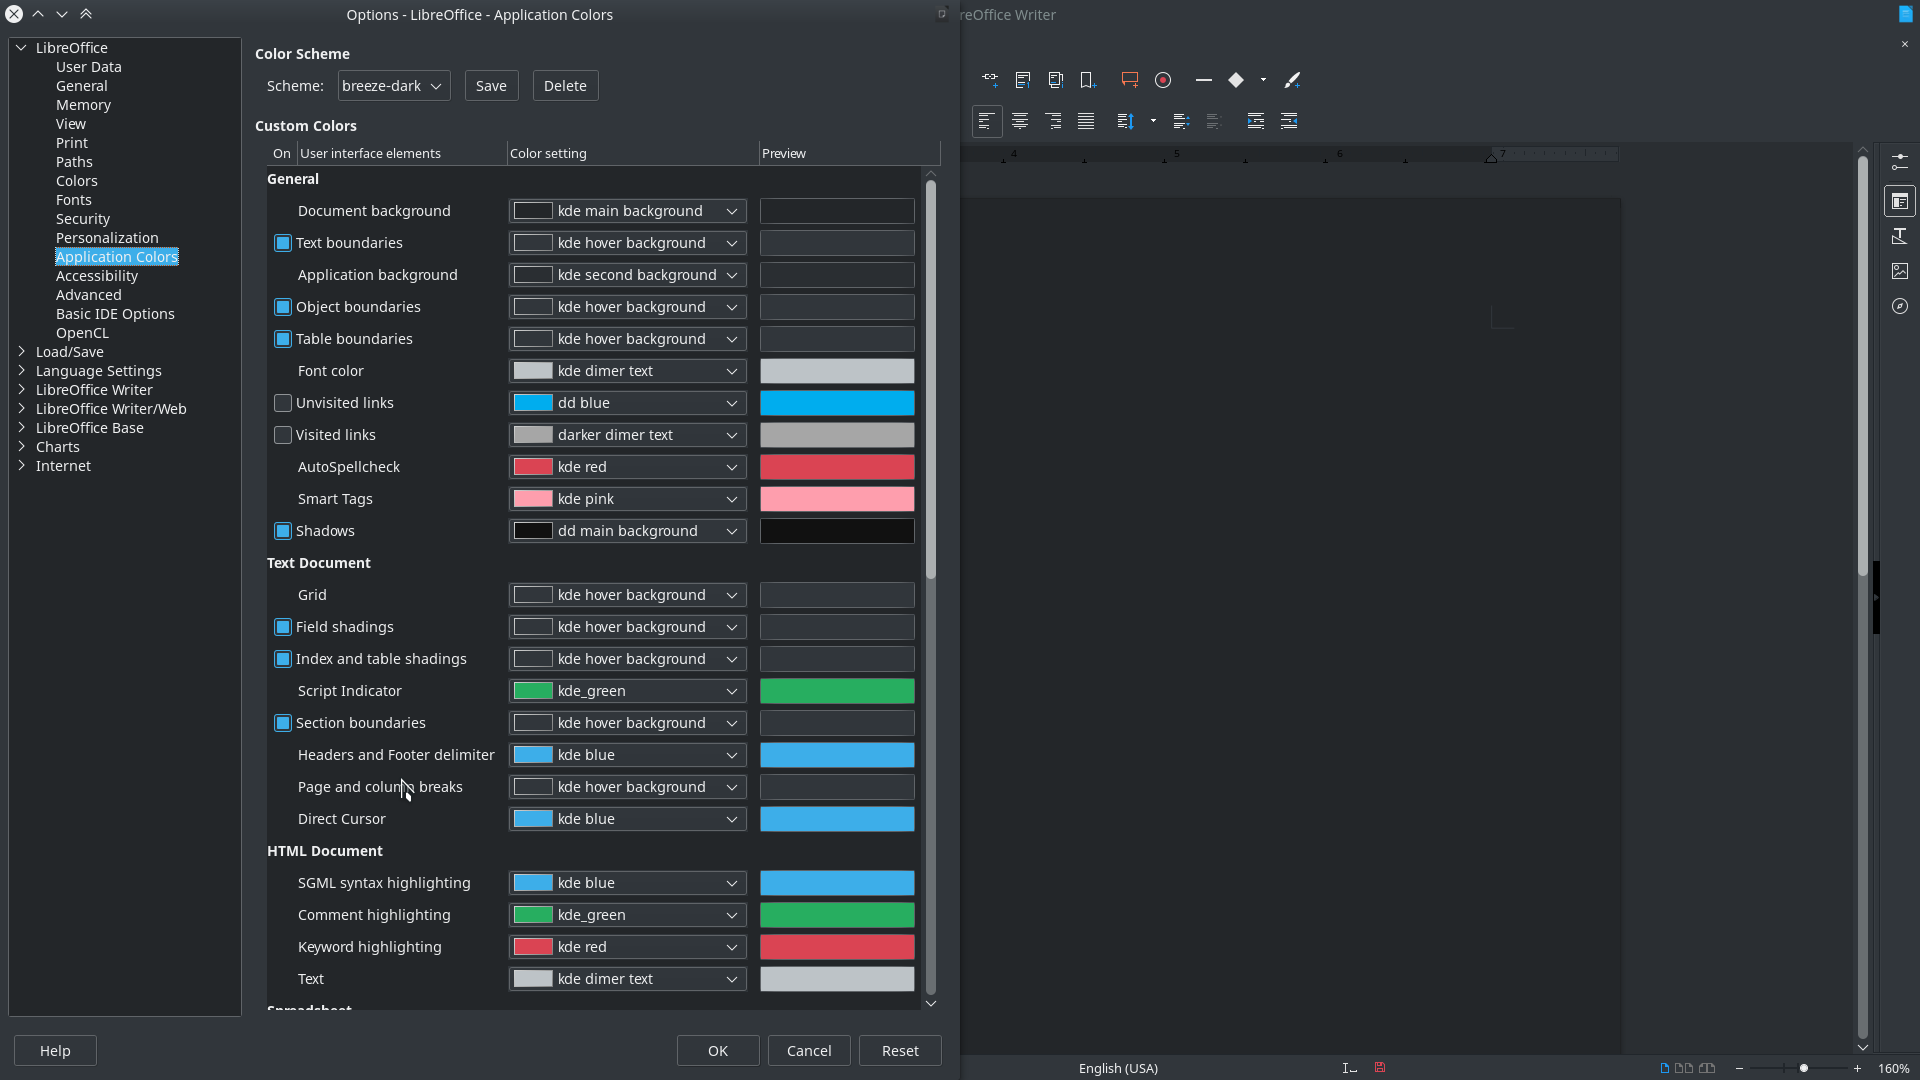Open the sidebar Navigator compass icon
The height and width of the screenshot is (1080, 1920).
pyautogui.click(x=1900, y=306)
